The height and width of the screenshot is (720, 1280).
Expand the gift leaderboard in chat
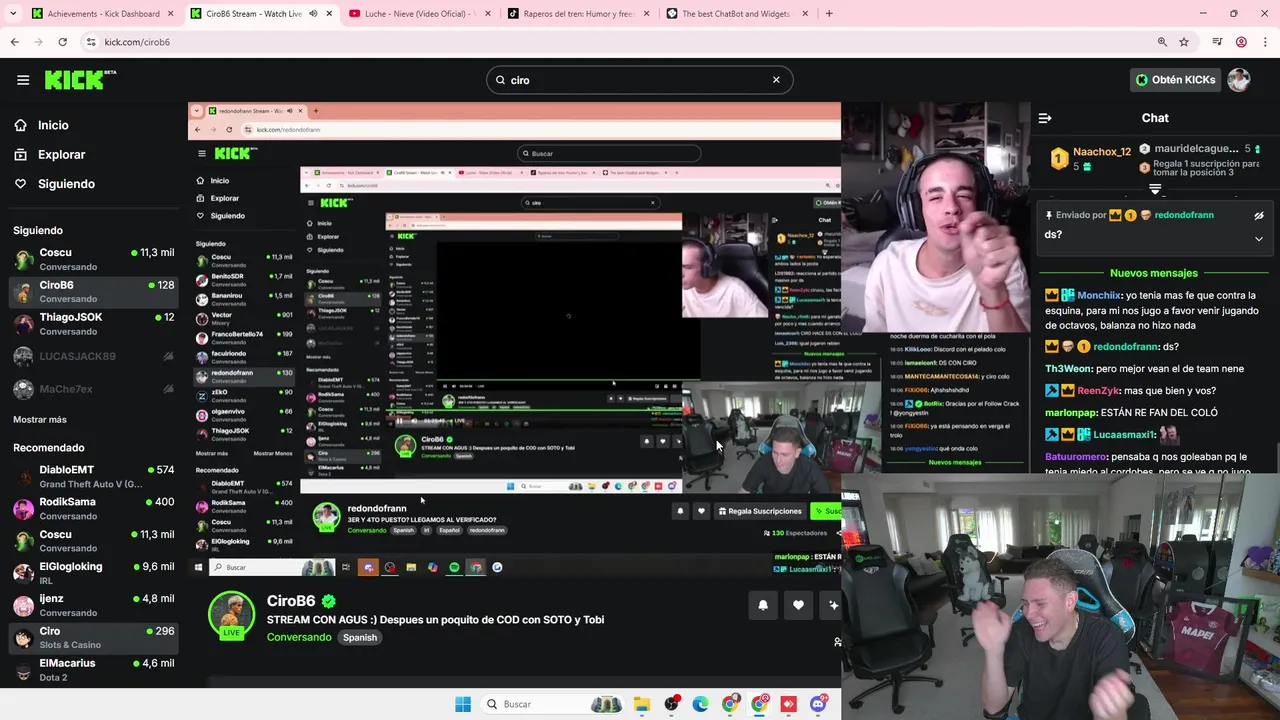pos(1155,188)
